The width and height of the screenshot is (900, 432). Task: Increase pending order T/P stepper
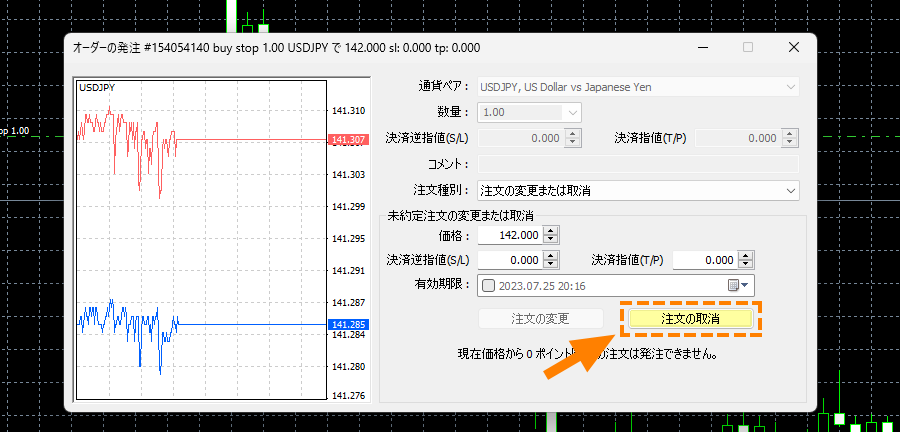[x=746, y=256]
